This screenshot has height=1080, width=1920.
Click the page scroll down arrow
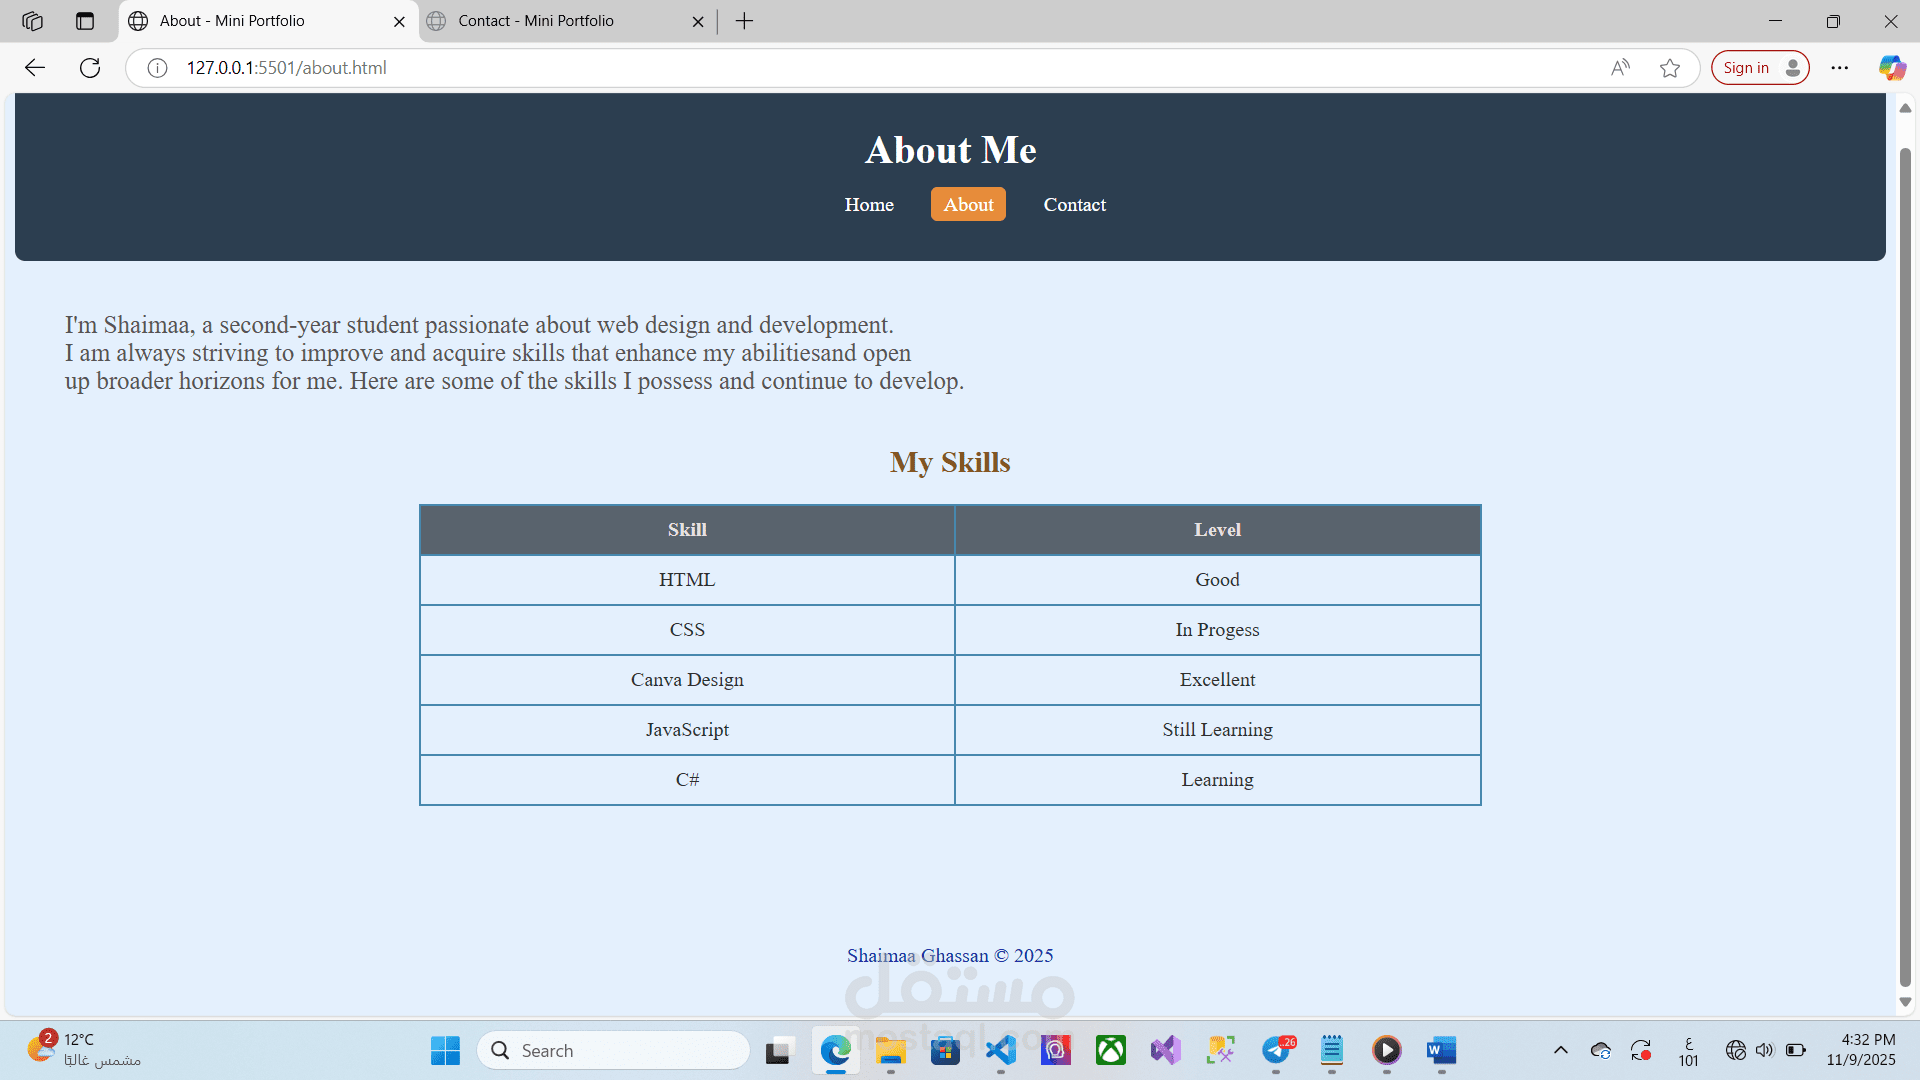coord(1905,1002)
